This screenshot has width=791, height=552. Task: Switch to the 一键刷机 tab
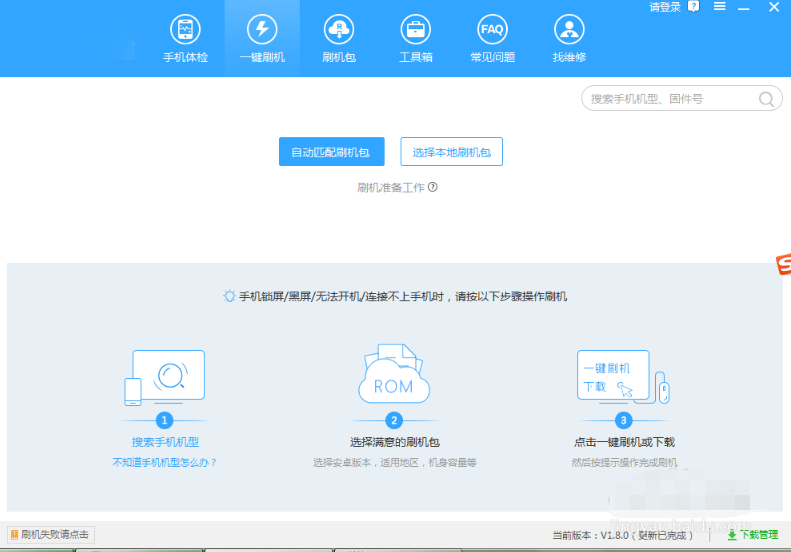tap(262, 38)
